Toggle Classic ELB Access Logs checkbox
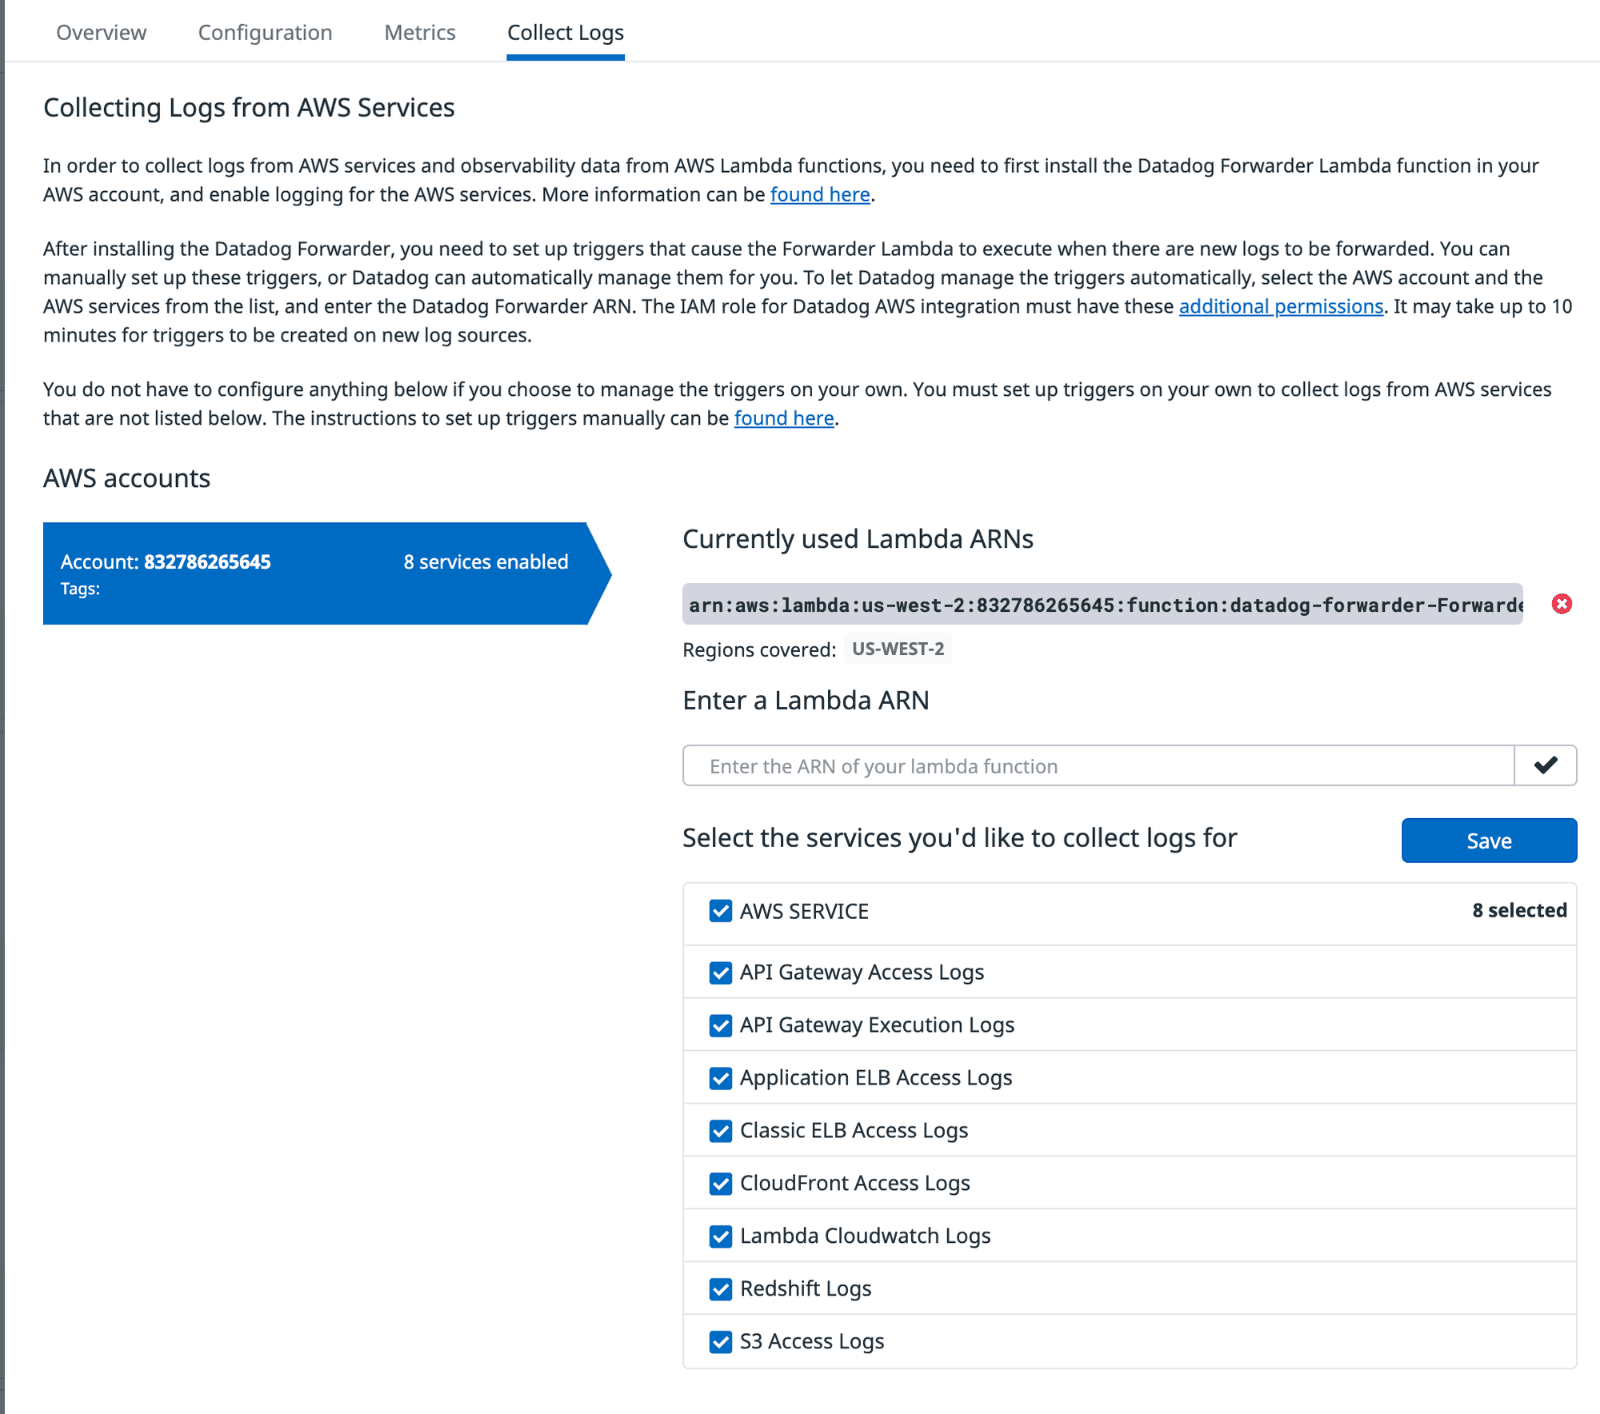Screen dimensions: 1600x1414 tap(720, 1131)
